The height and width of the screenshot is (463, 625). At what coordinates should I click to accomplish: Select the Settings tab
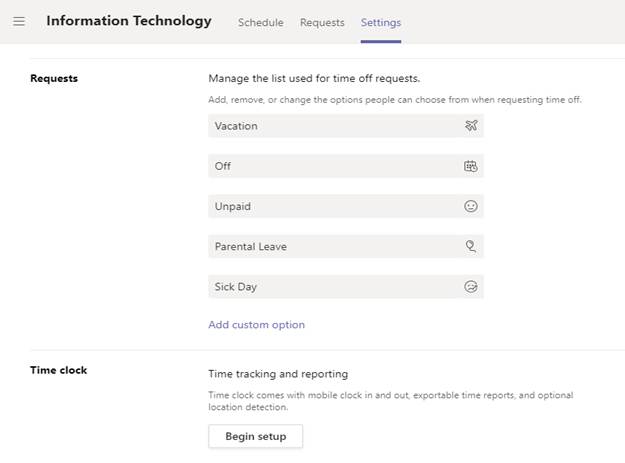[381, 23]
